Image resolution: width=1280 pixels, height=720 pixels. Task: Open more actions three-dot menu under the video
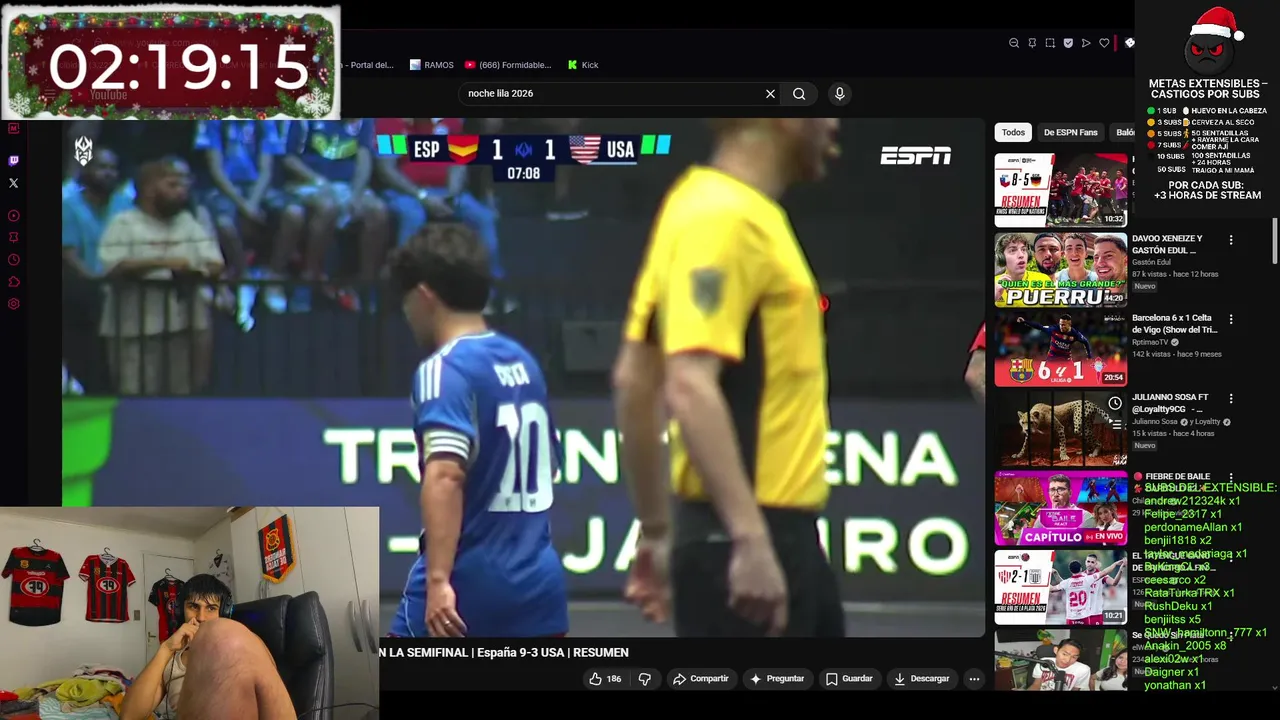[x=974, y=679]
